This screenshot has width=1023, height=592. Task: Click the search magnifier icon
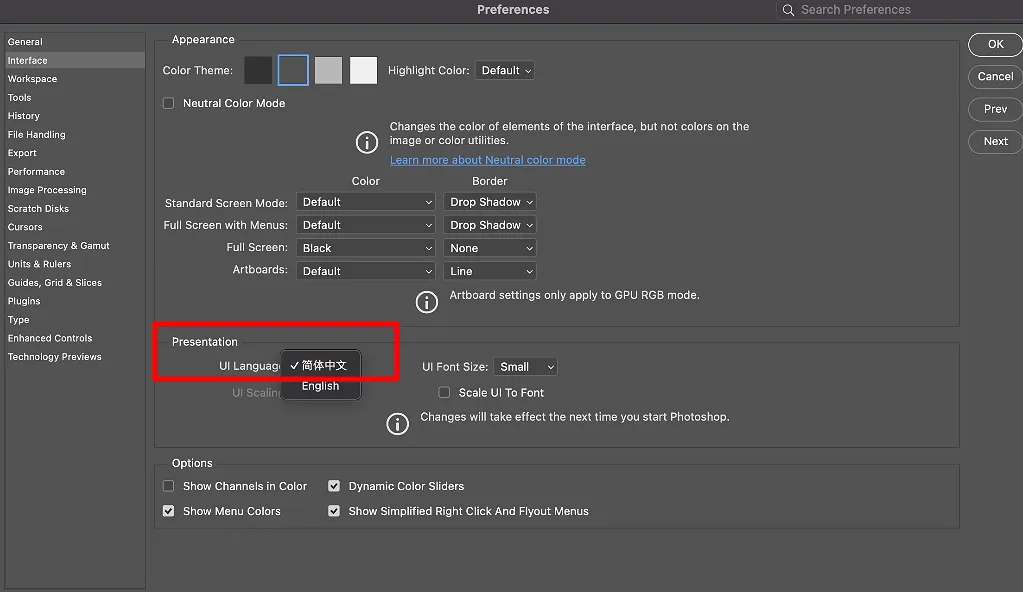click(788, 10)
